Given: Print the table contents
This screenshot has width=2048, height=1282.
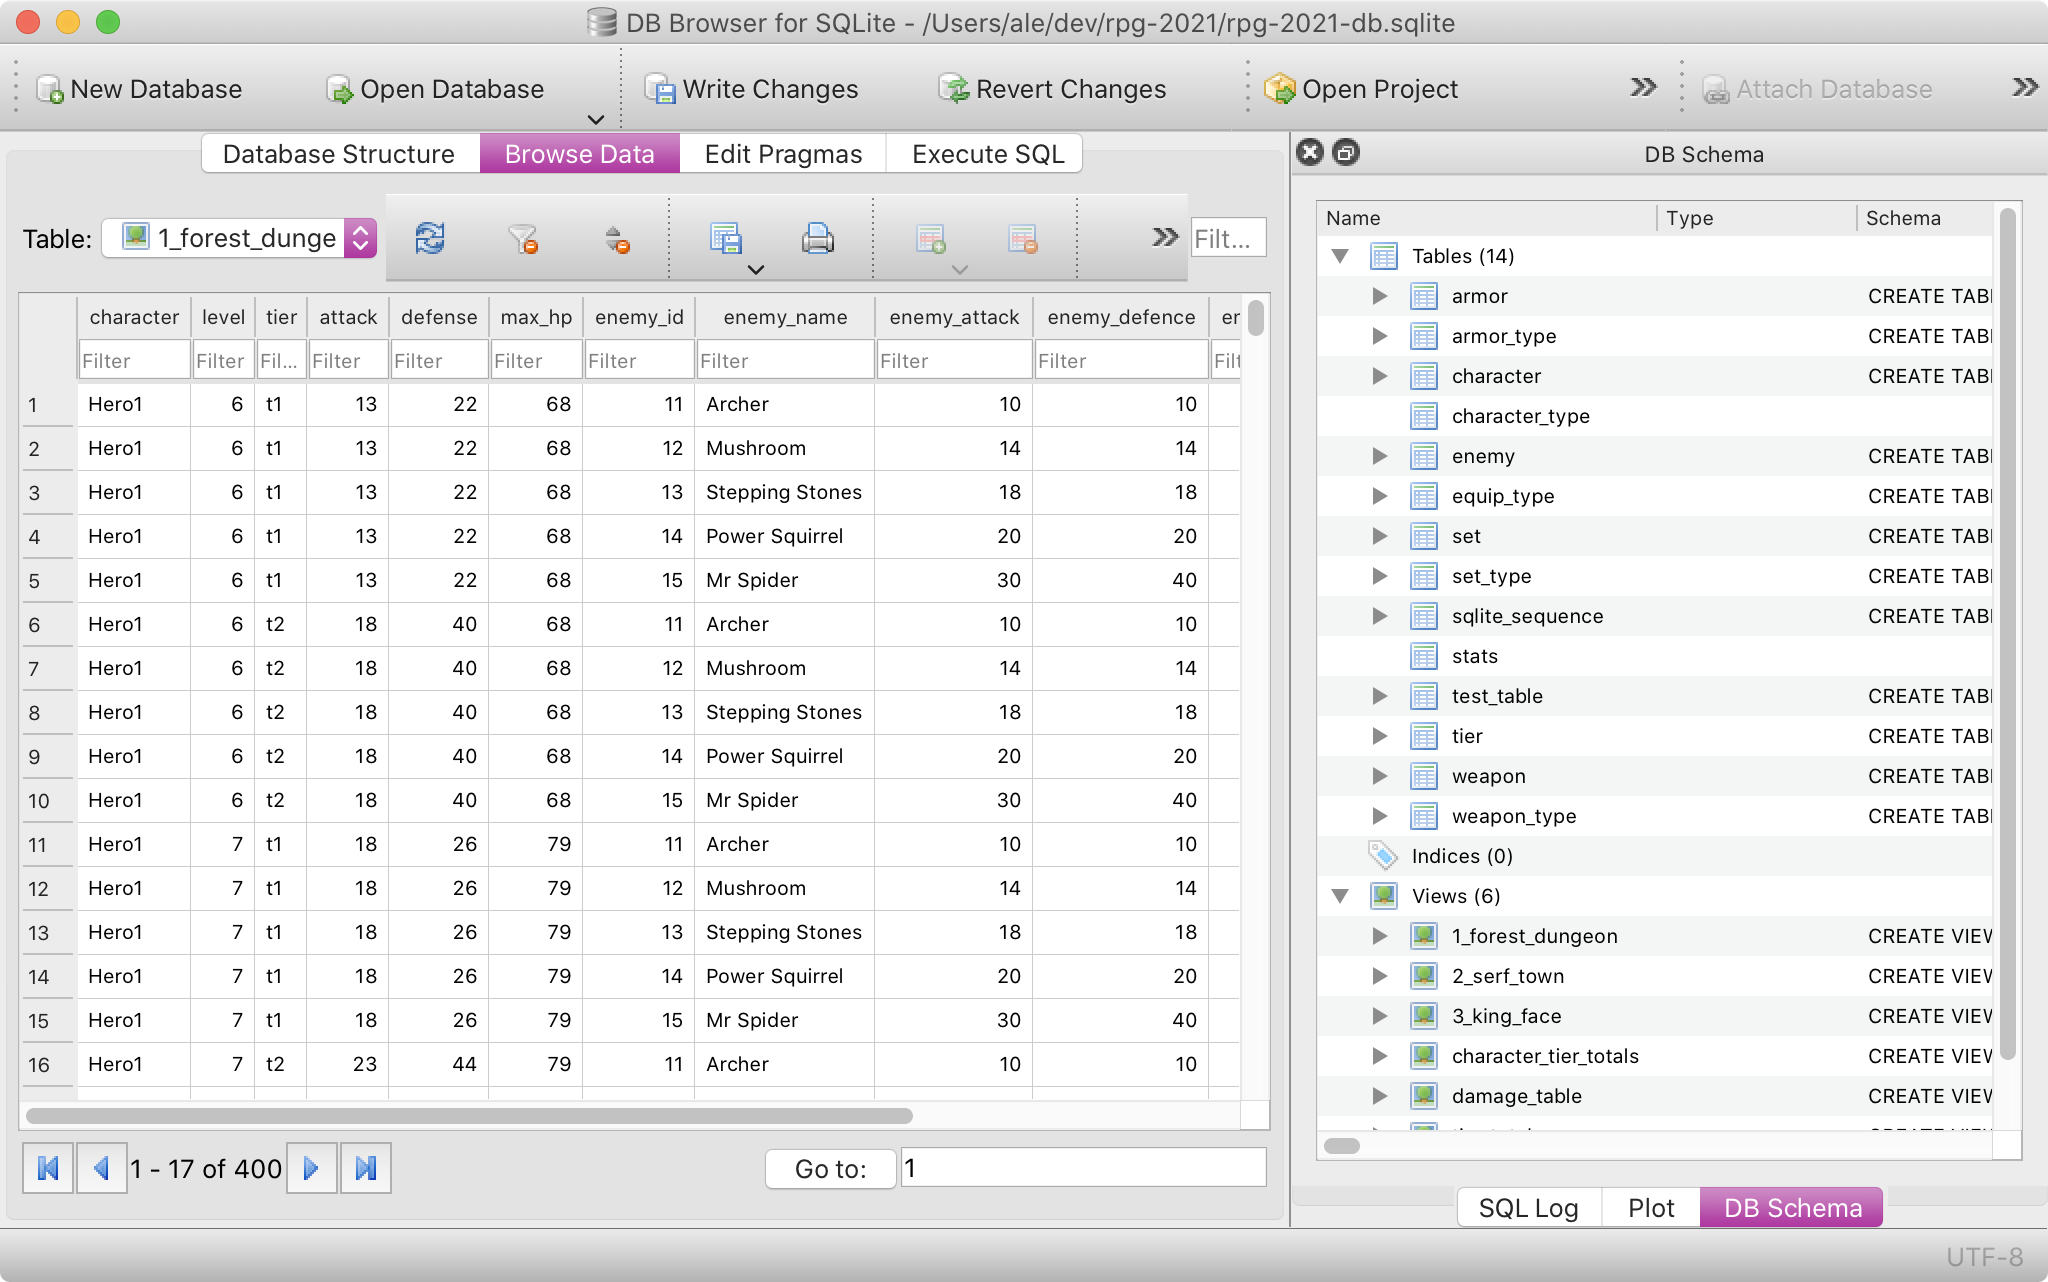Looking at the screenshot, I should pos(818,238).
